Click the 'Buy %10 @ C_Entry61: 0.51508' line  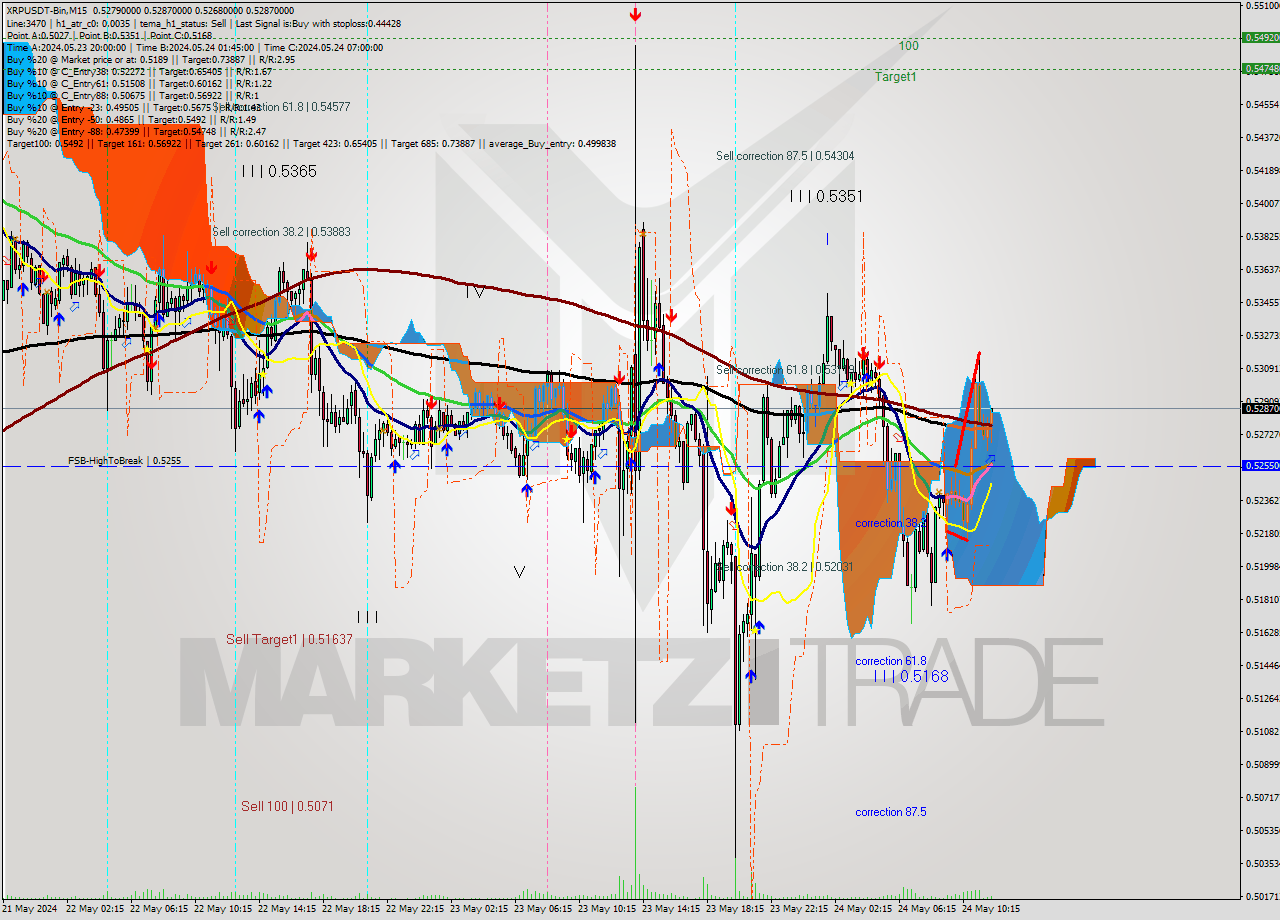click(139, 83)
